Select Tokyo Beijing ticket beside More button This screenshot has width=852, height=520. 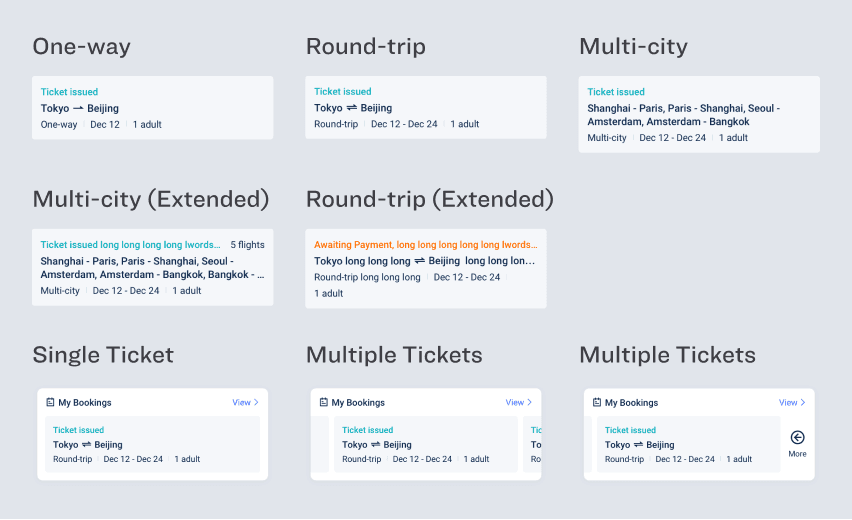[687, 444]
